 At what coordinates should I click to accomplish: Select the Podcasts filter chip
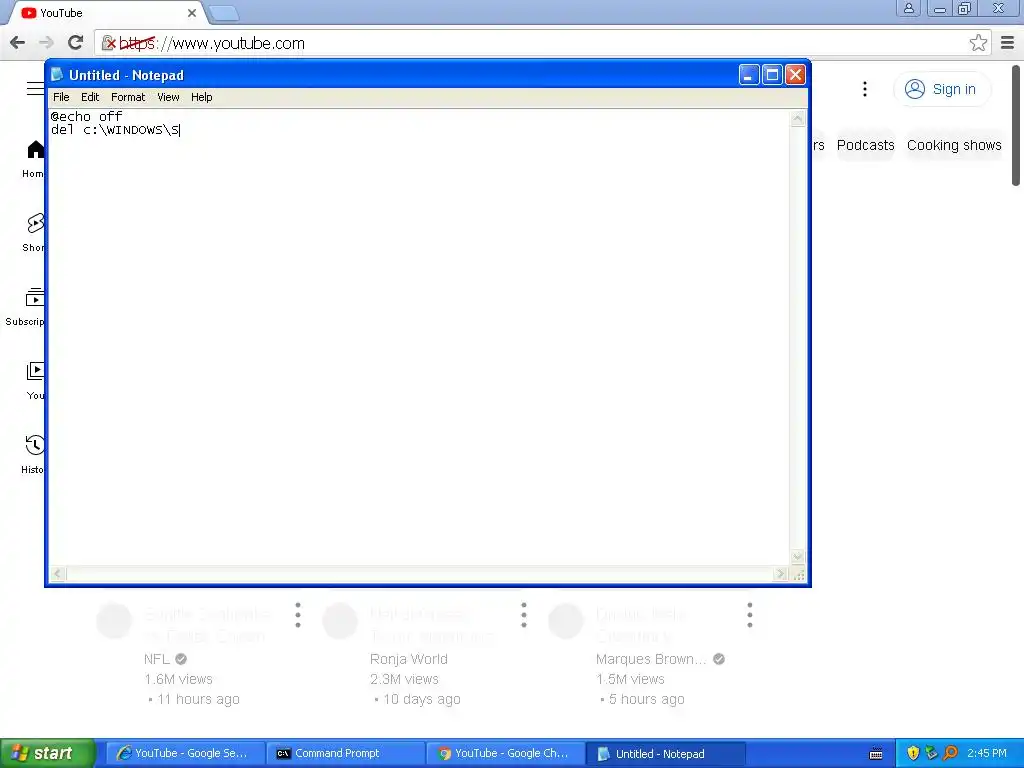[865, 145]
